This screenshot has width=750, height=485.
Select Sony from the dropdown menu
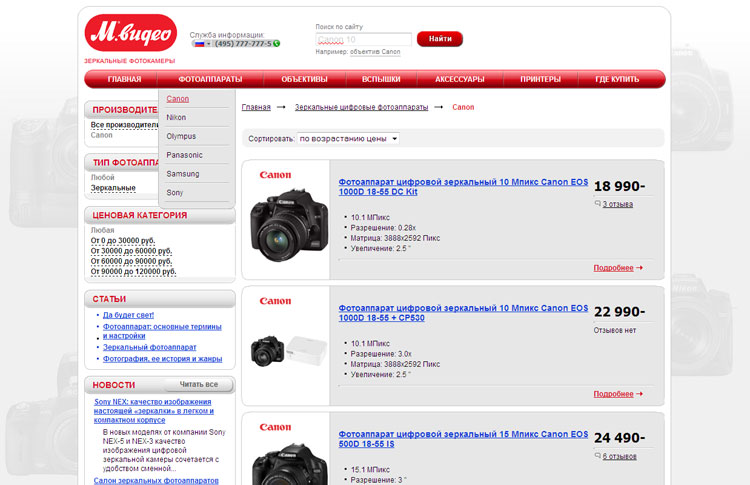click(175, 192)
